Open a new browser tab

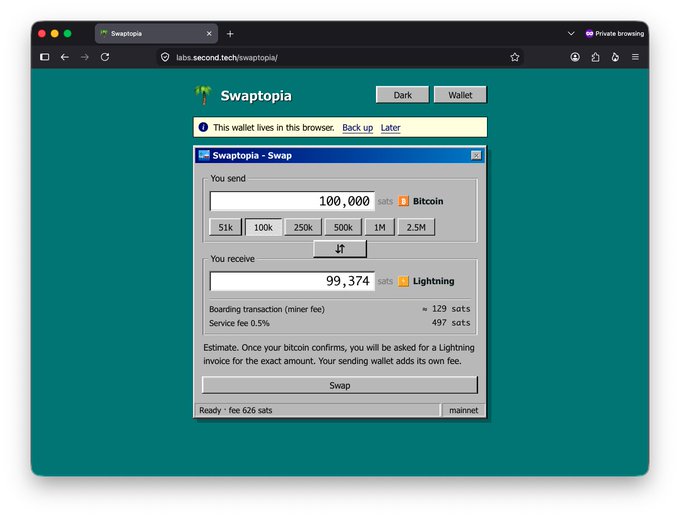pyautogui.click(x=230, y=33)
